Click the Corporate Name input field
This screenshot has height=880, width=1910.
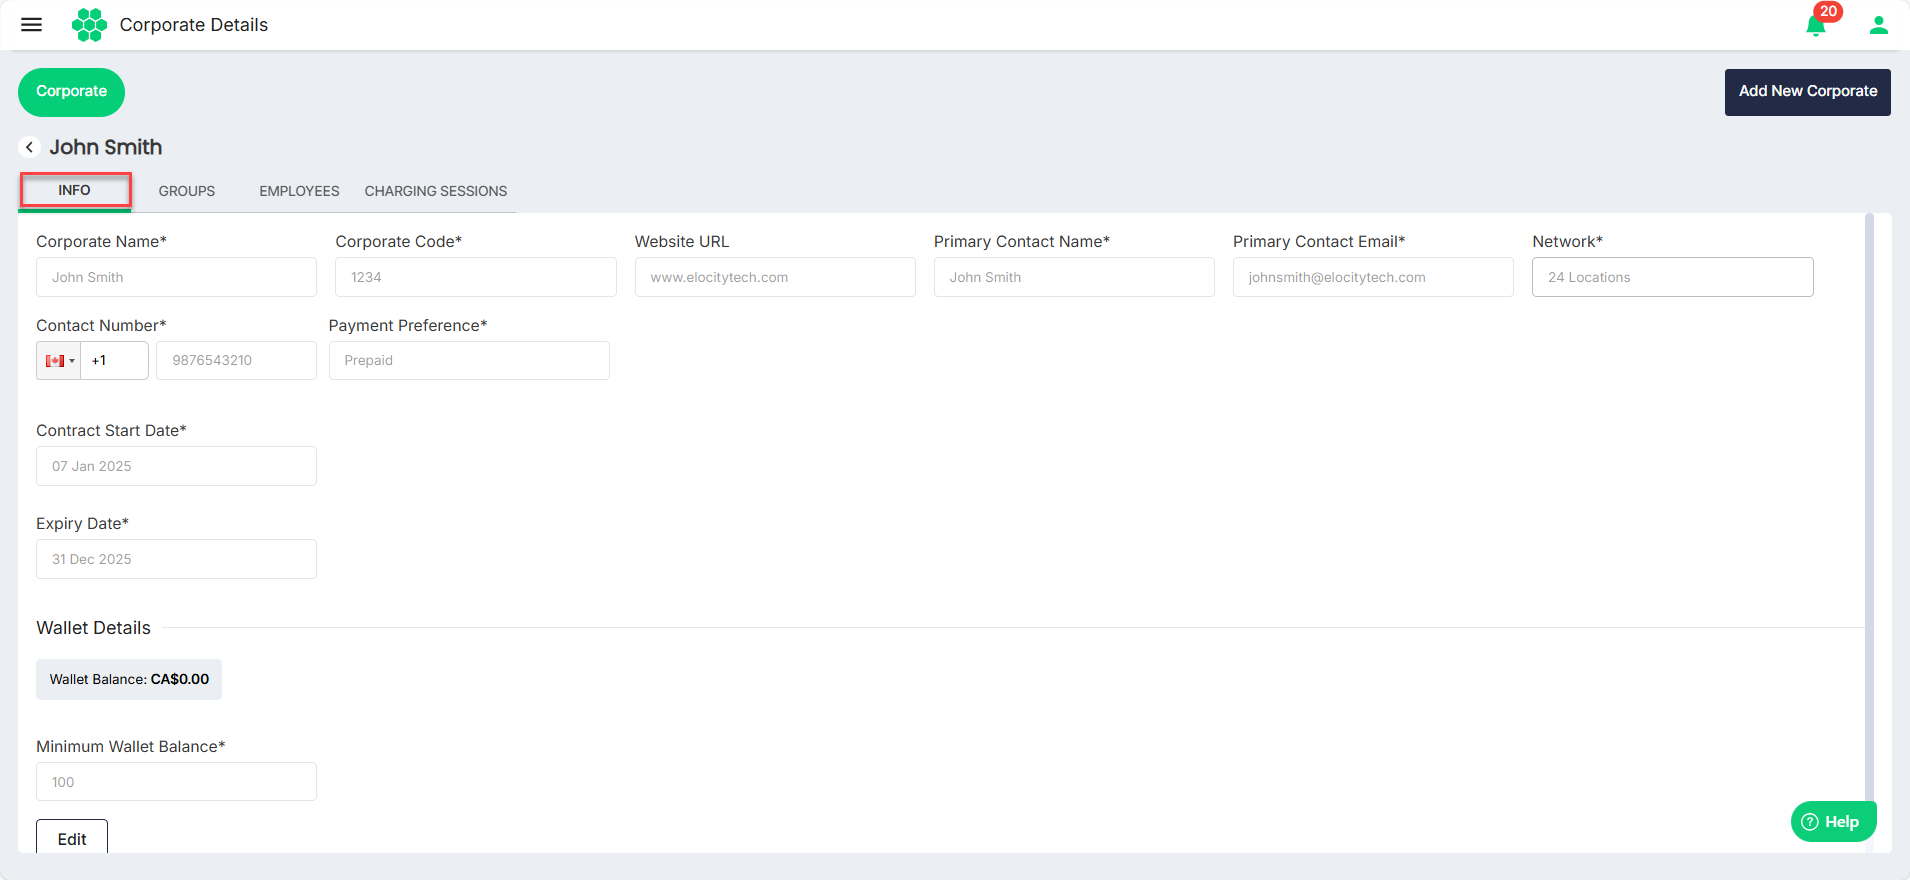click(x=176, y=277)
